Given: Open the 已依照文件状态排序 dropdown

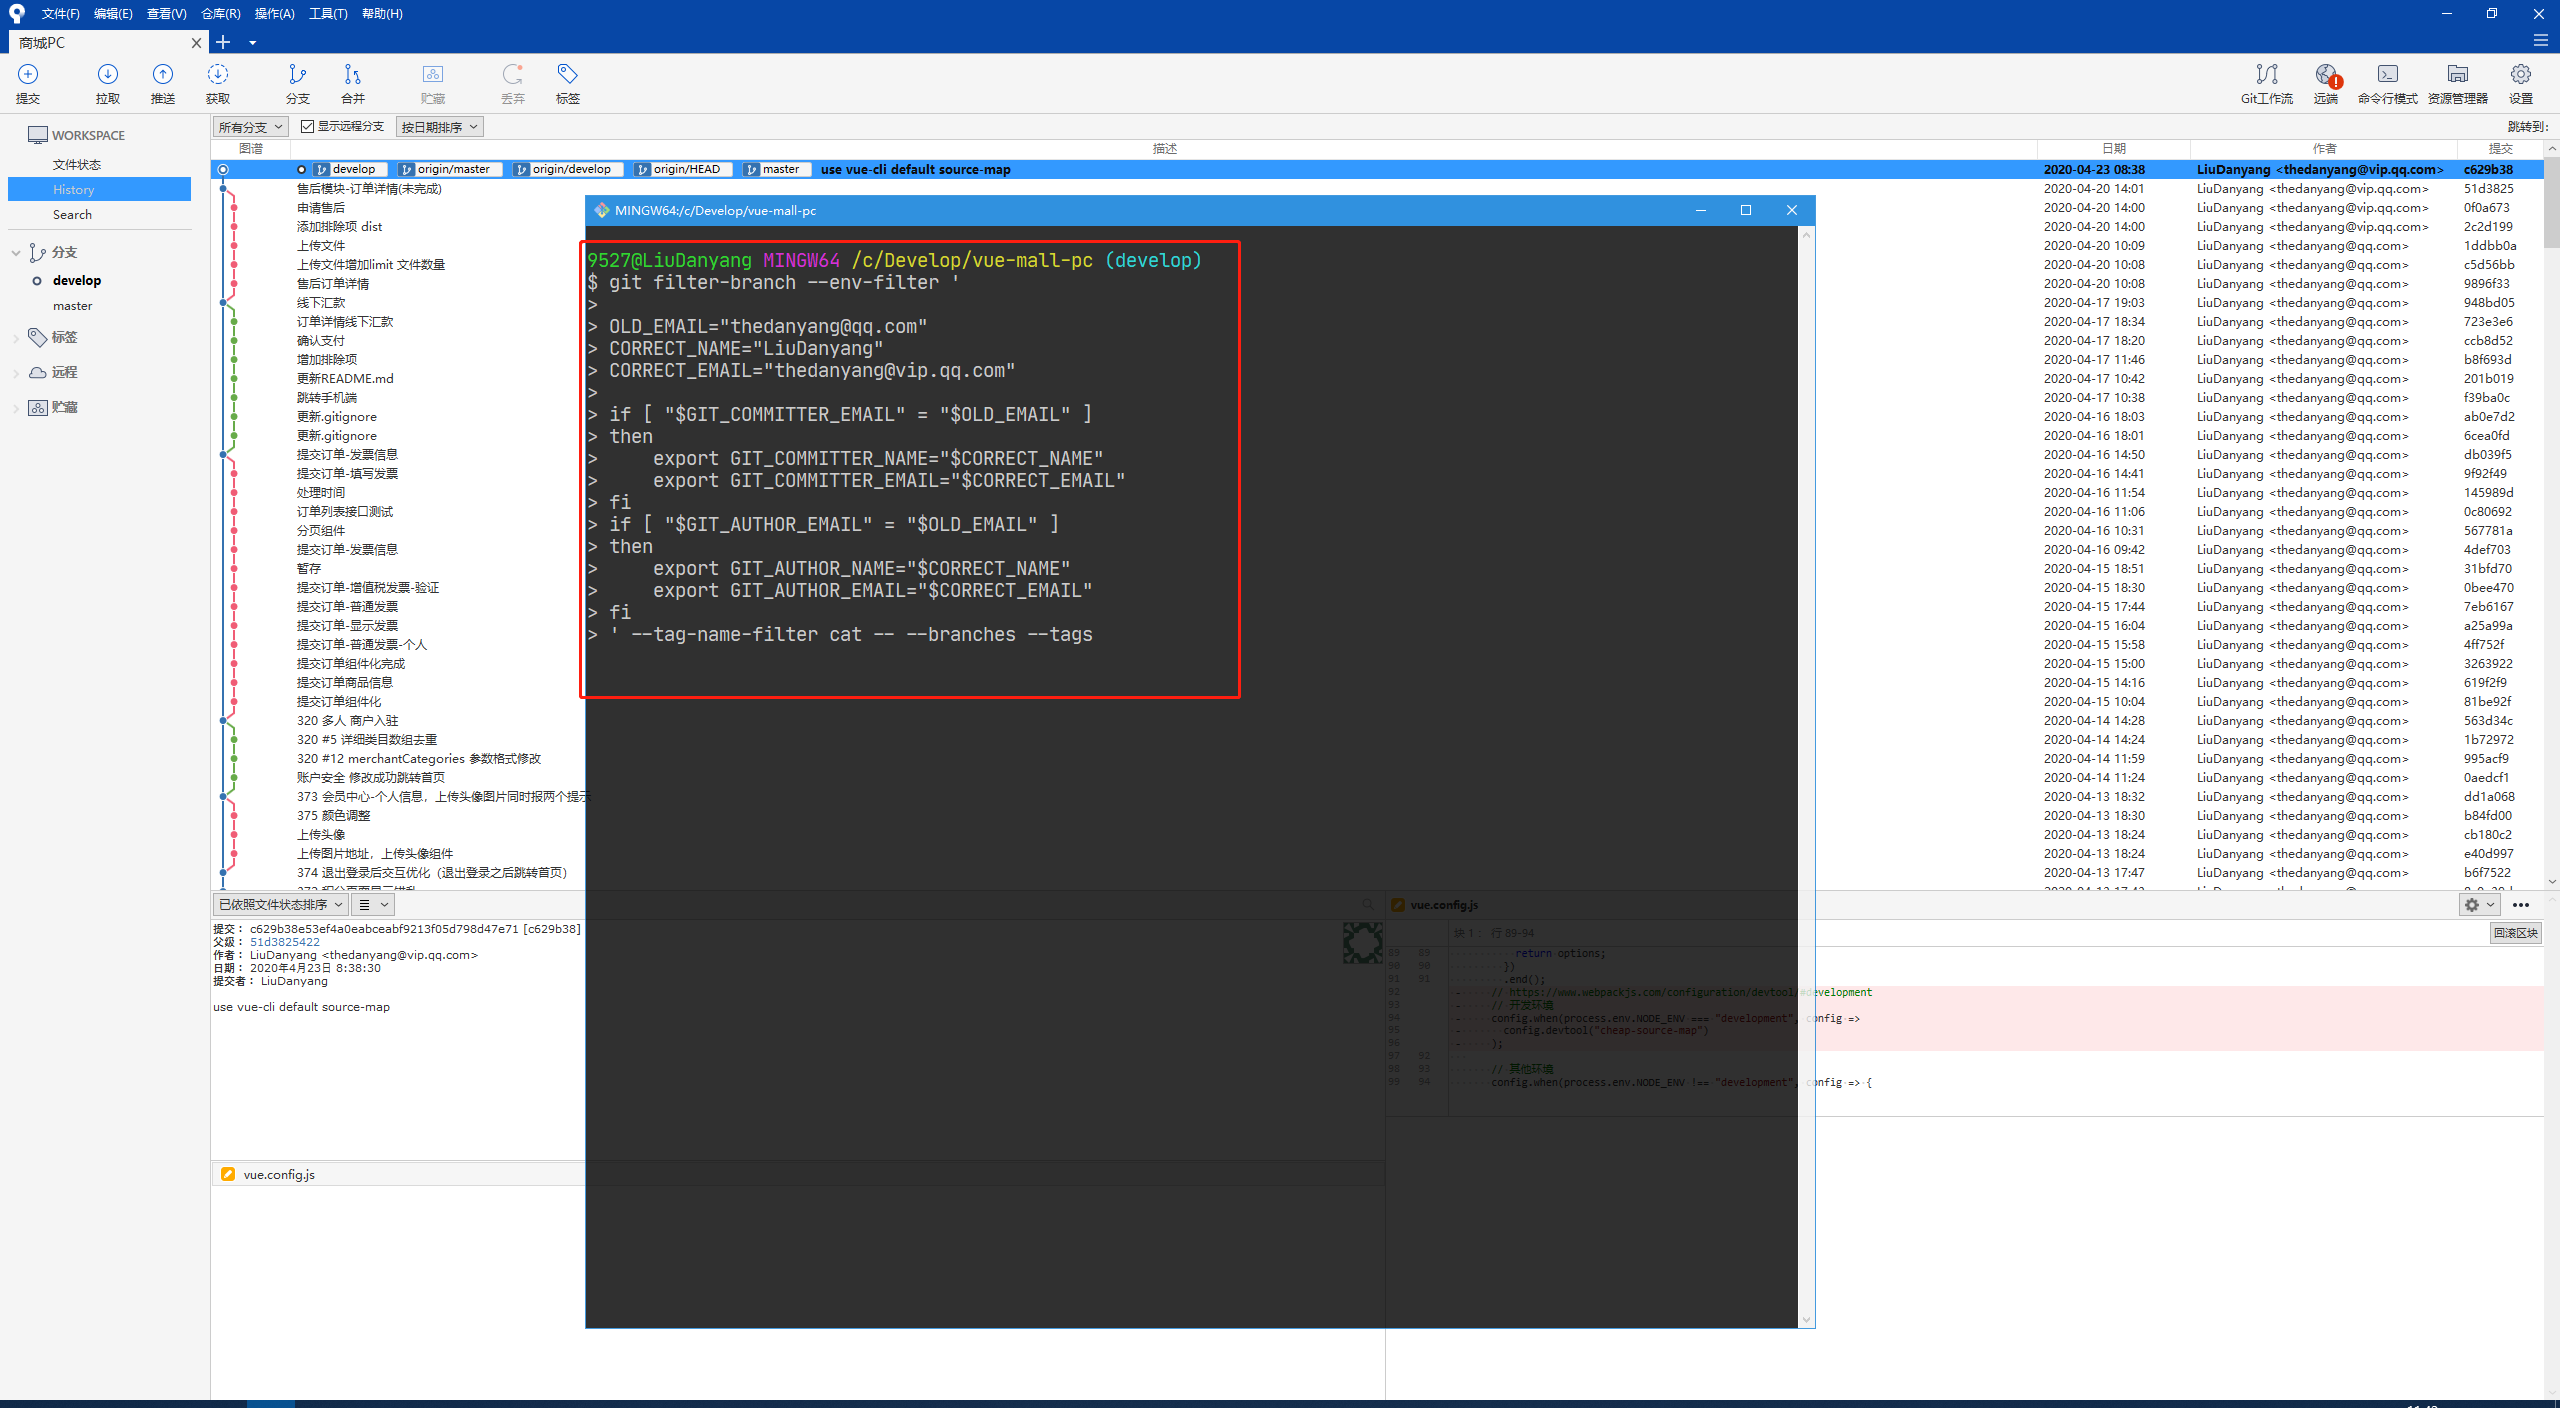Looking at the screenshot, I should tap(280, 904).
